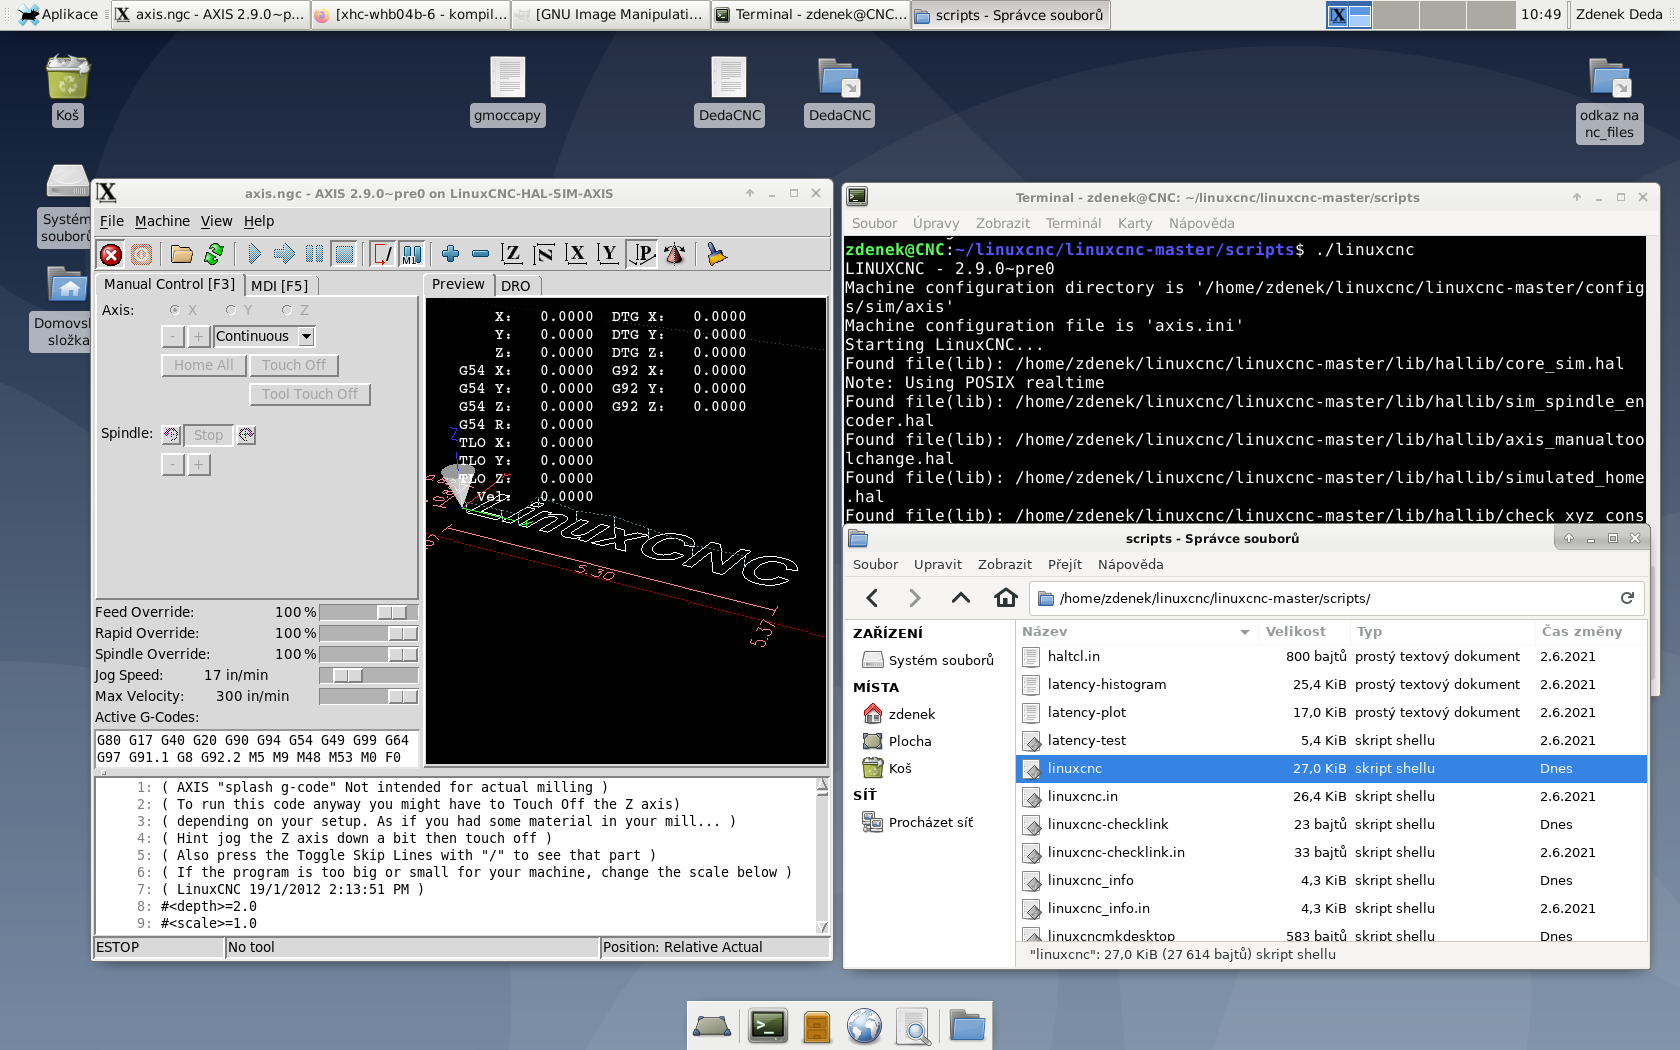The image size is (1680, 1050).
Task: Reload the current file in AXIS
Action: click(213, 255)
